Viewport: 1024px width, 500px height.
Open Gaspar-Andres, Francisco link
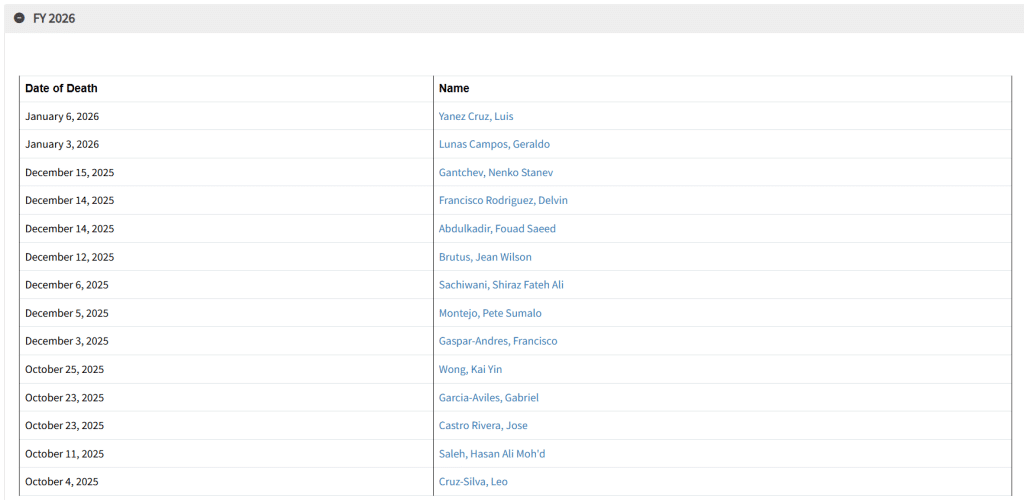pos(497,341)
